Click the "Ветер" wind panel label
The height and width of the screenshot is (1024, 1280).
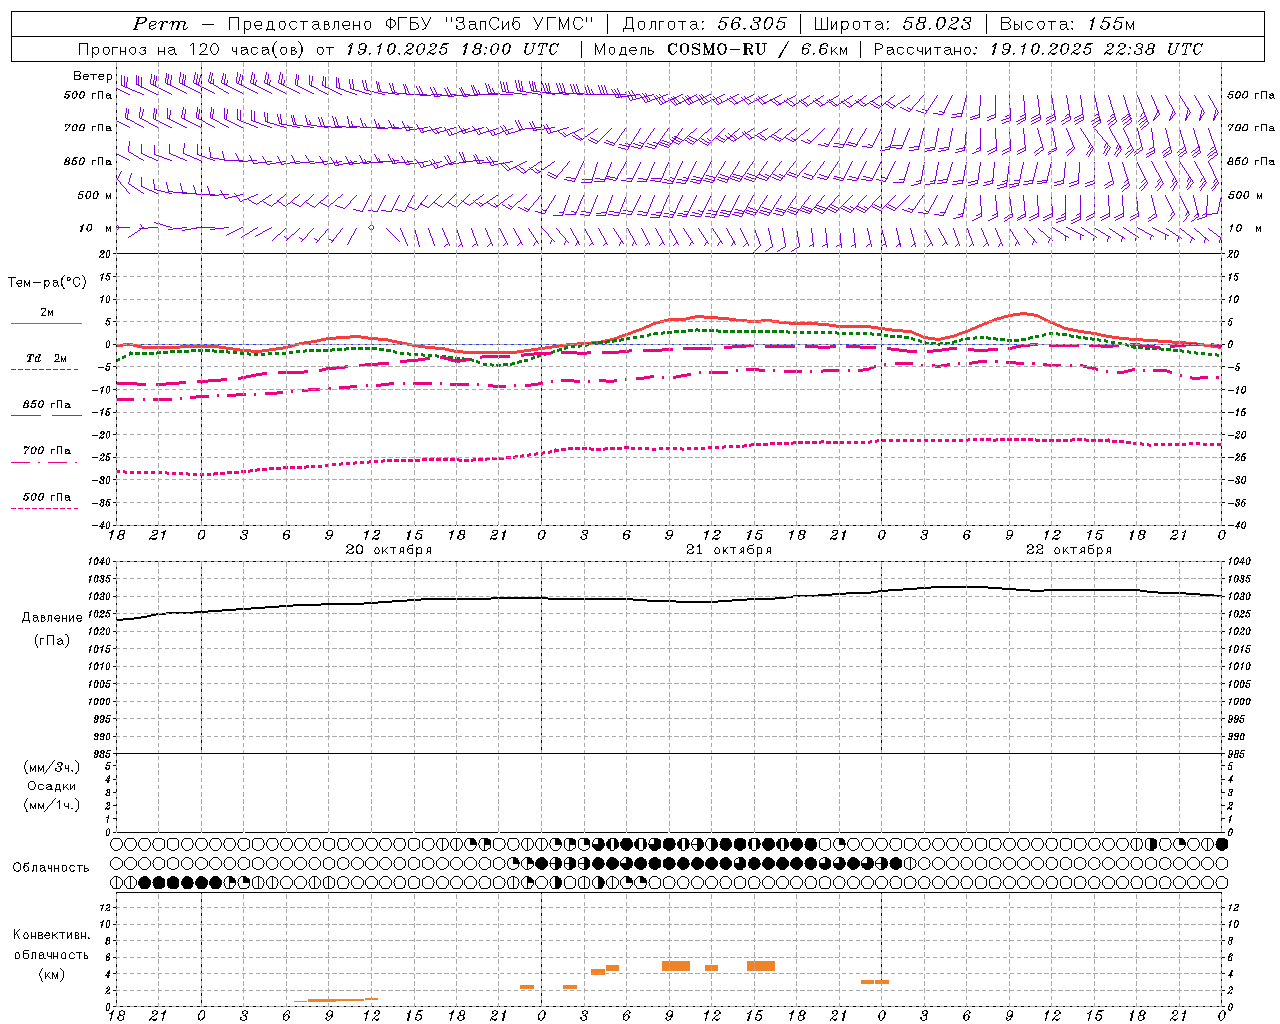coord(92,76)
